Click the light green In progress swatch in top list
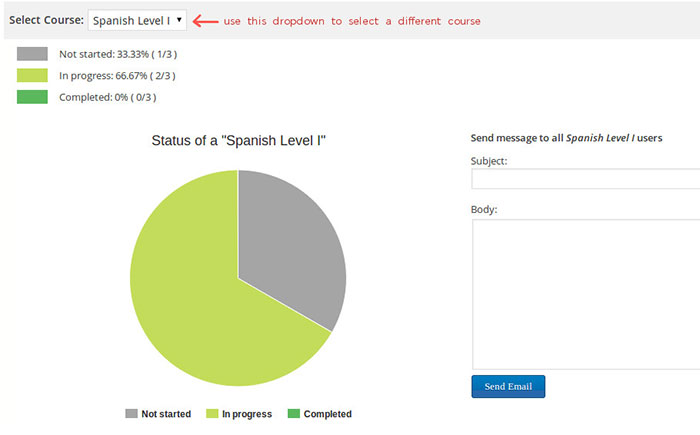Image resolution: width=700 pixels, height=435 pixels. 32,75
